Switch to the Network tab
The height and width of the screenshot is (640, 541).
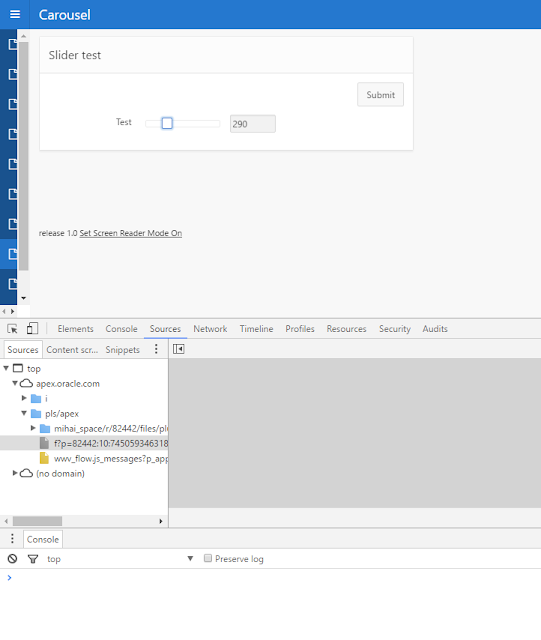(x=210, y=329)
